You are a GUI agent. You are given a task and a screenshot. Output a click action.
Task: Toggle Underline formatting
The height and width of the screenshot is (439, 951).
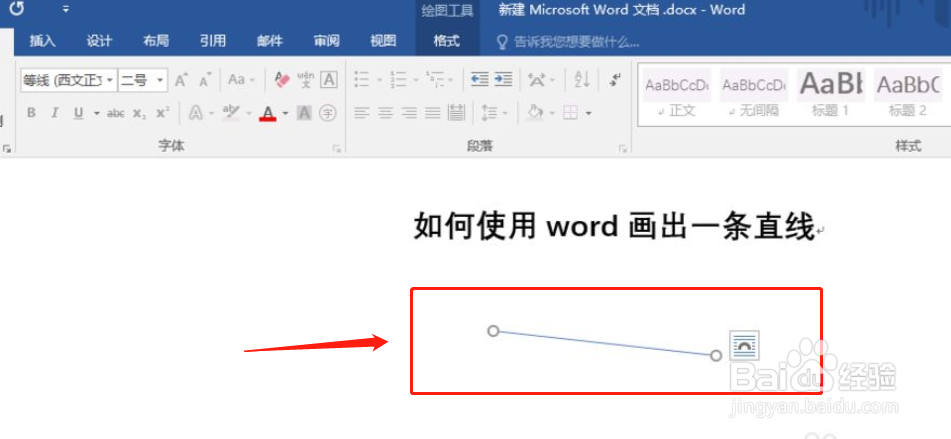(x=78, y=113)
